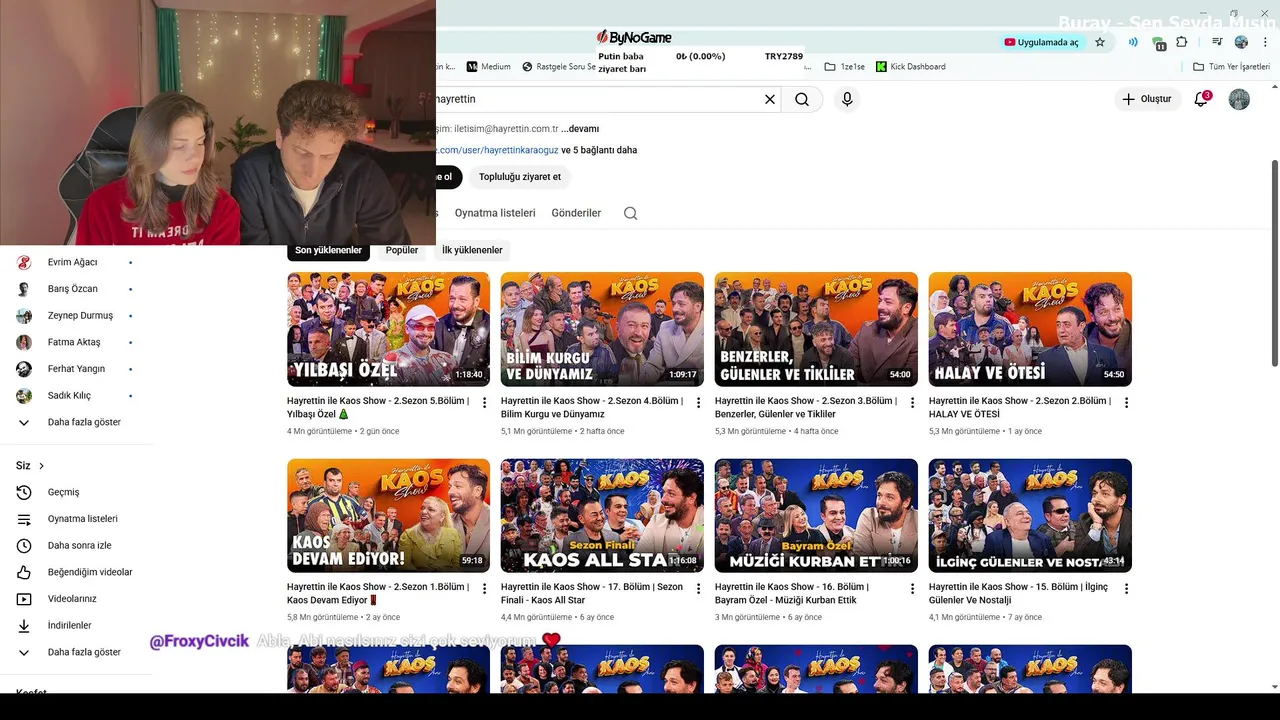Image resolution: width=1280 pixels, height=720 pixels.
Task: Play Benzerler, Gülenler ve Tikliler thumbnail
Action: tap(816, 329)
